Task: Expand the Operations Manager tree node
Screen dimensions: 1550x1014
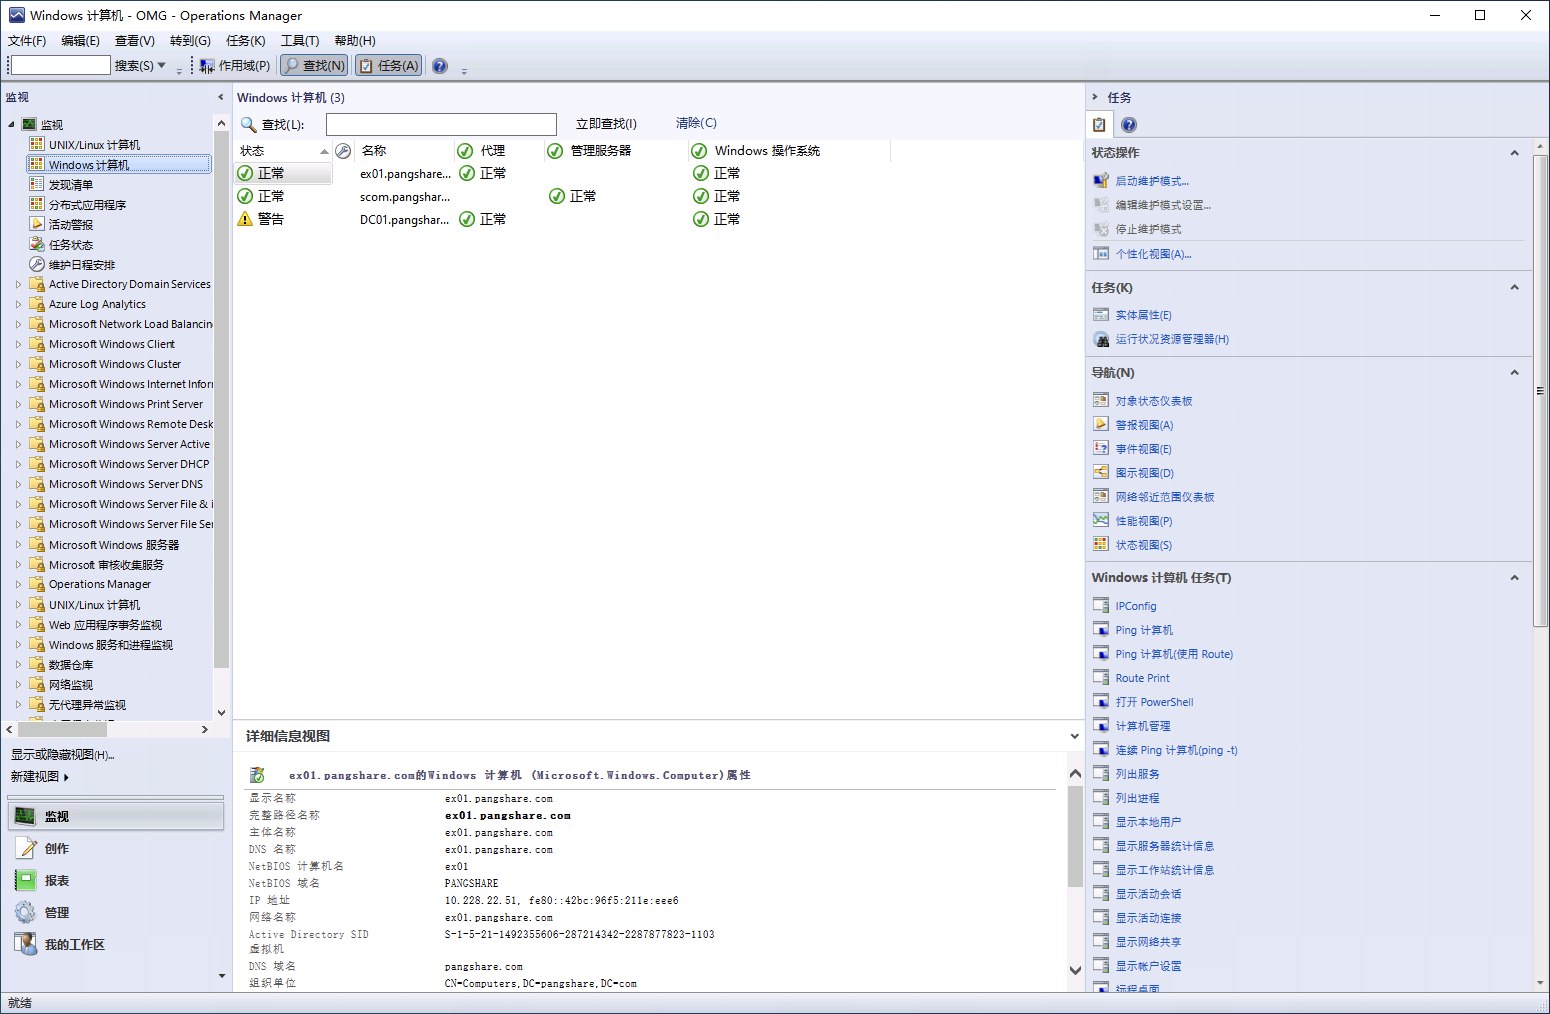Action: coord(18,583)
